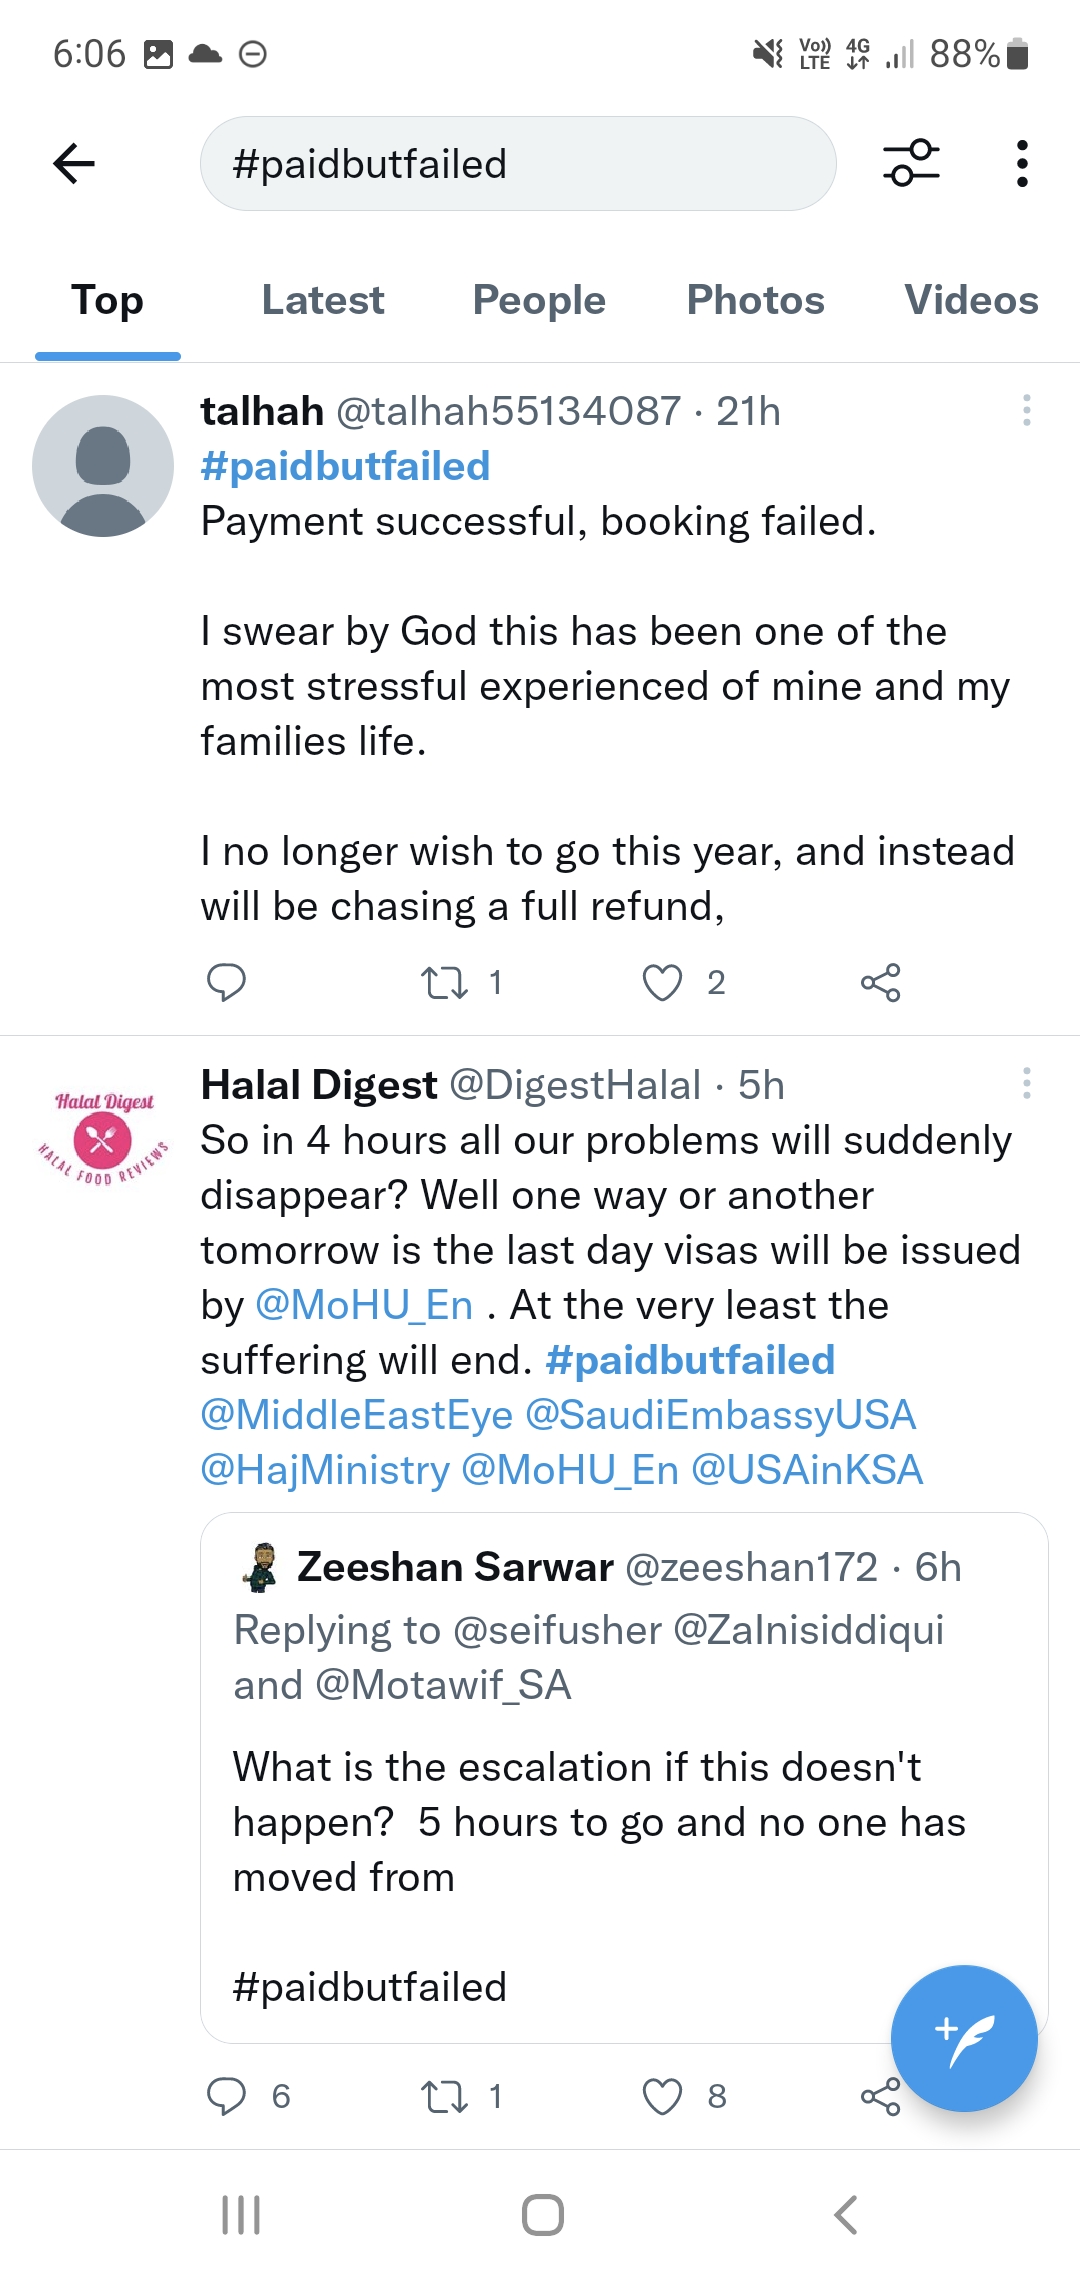The height and width of the screenshot is (2280, 1080).
Task: Reply to the Halal Digest tweet
Action: [x=226, y=2096]
